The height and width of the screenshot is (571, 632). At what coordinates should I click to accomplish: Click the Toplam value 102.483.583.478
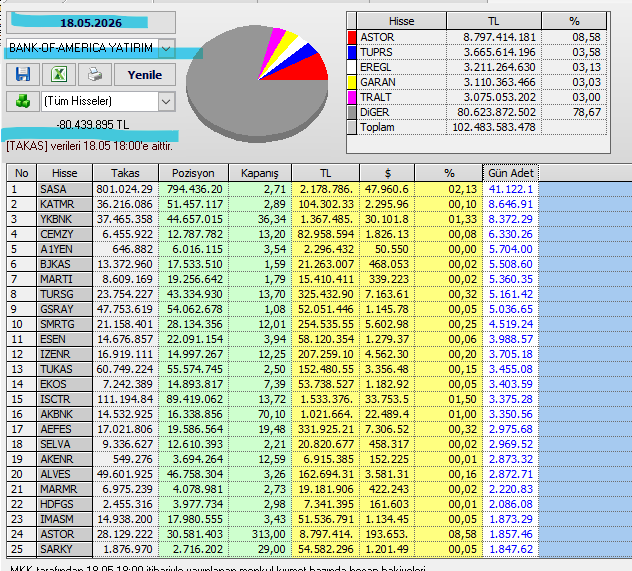pyautogui.click(x=494, y=127)
